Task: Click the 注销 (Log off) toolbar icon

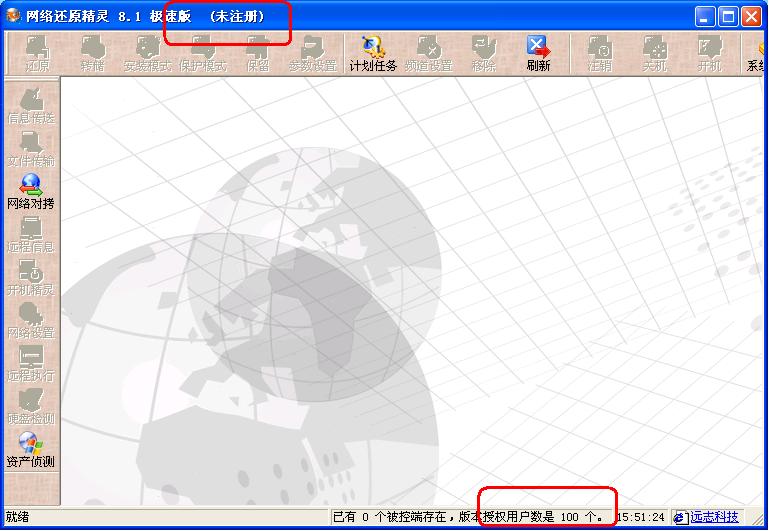Action: (x=599, y=54)
